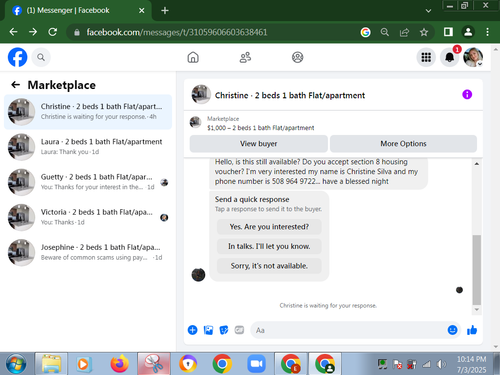
Task: Click the chat header title 'Christine · 2 beds 1 bath Flat/apartment'
Action: coord(290,95)
